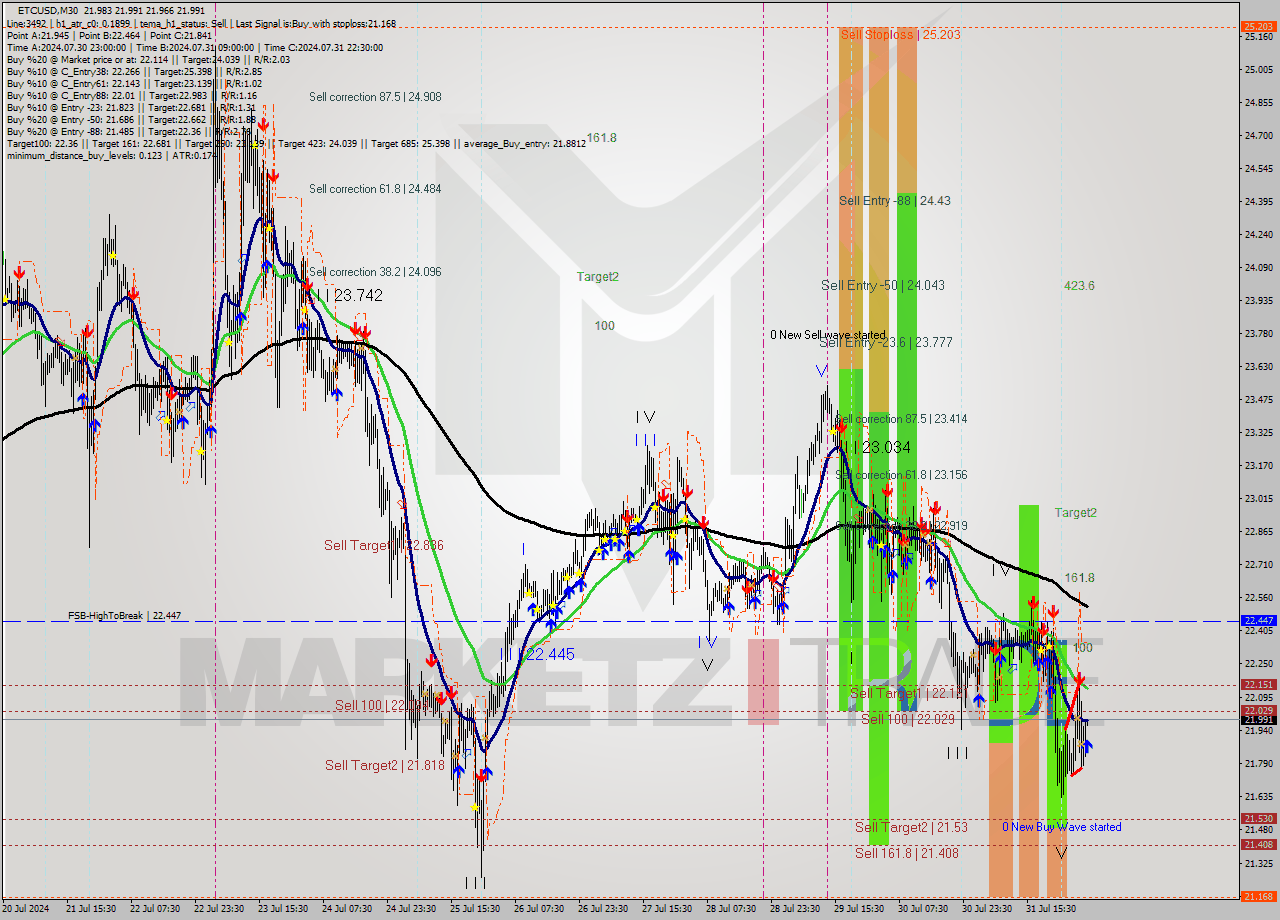Click the 'Sell correction 87.5 | 24.908' label

[375, 97]
